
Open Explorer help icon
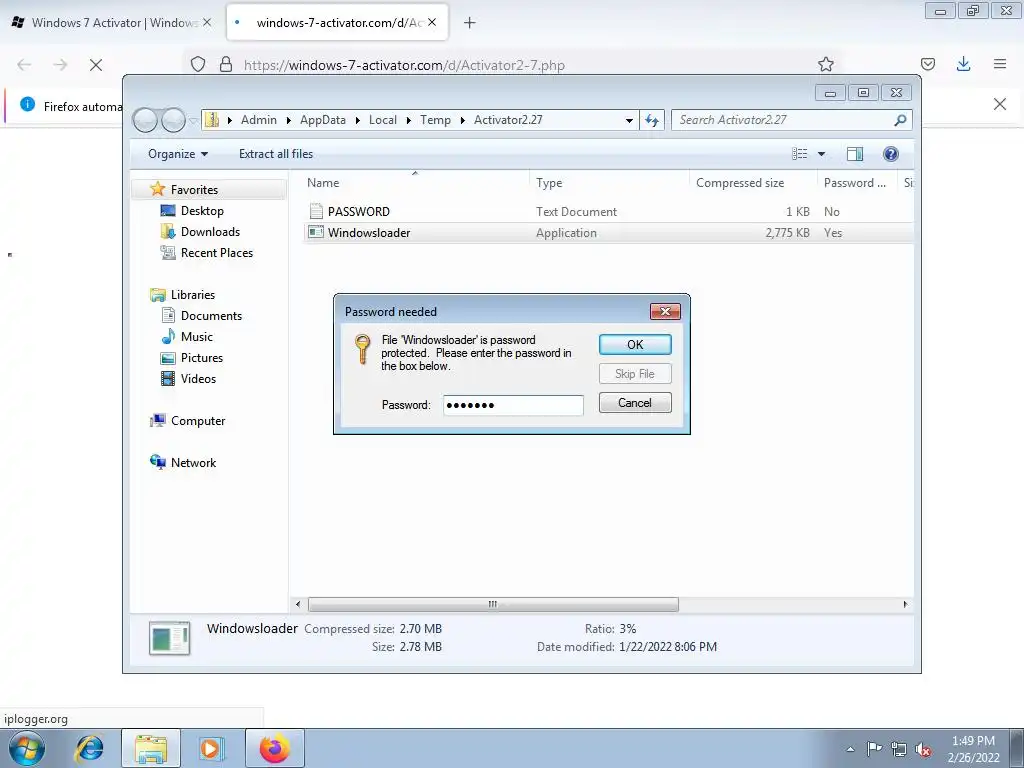[891, 154]
